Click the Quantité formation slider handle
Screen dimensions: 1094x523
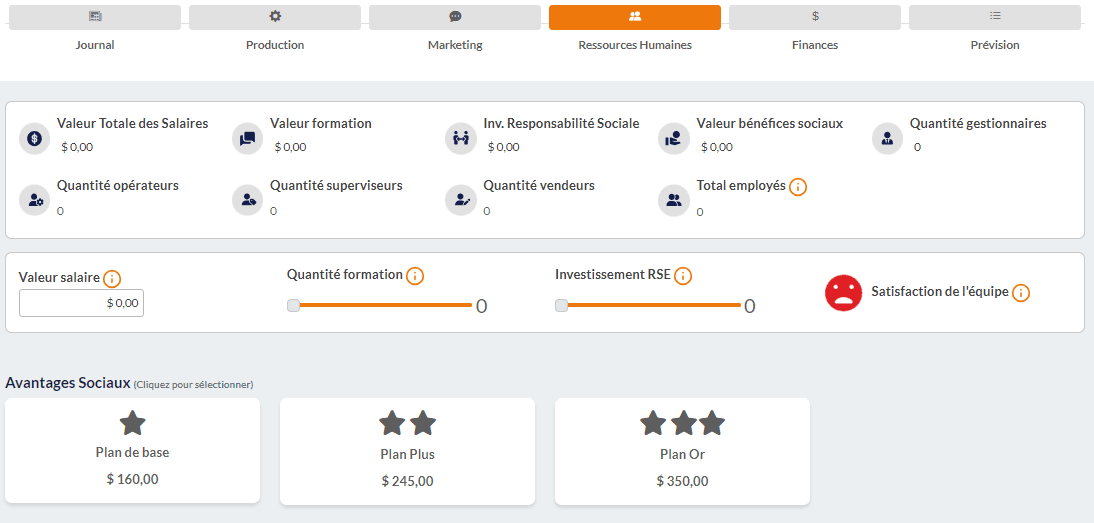click(294, 305)
